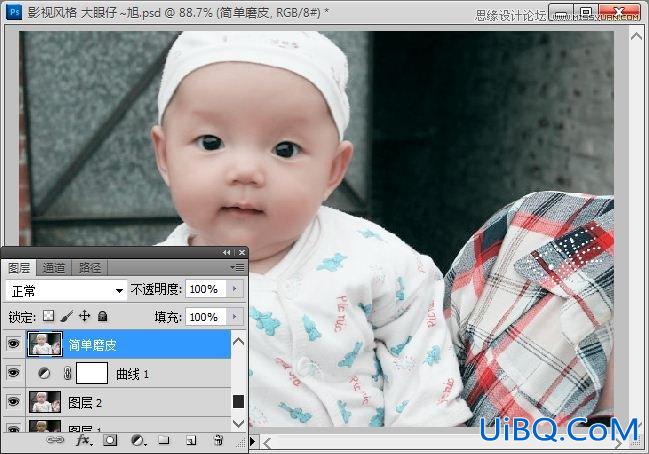Lock image pixels brush icon
The height and width of the screenshot is (454, 649).
coord(67,316)
